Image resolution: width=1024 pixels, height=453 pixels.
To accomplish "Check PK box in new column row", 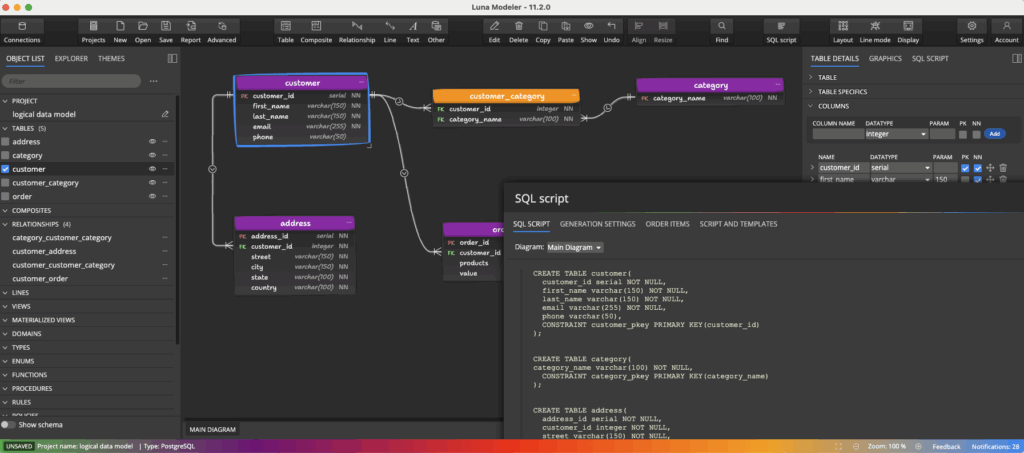I will coord(963,134).
